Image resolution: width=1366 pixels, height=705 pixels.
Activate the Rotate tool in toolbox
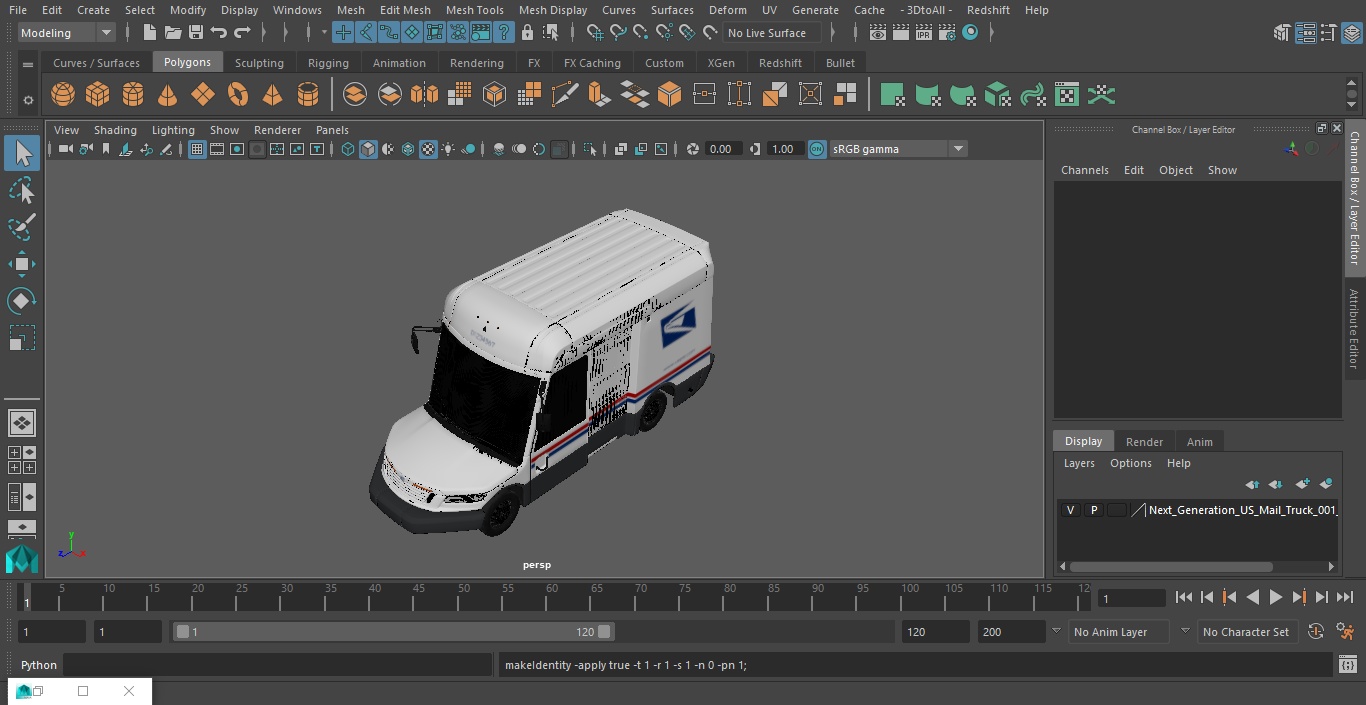[x=22, y=301]
